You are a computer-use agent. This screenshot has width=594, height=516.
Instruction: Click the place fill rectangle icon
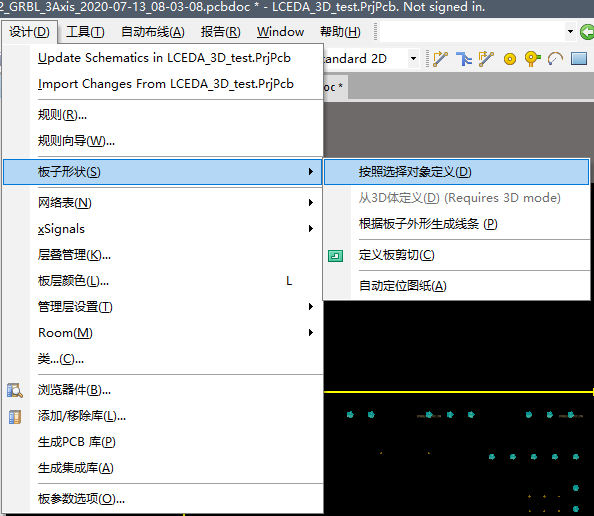click(x=579, y=59)
